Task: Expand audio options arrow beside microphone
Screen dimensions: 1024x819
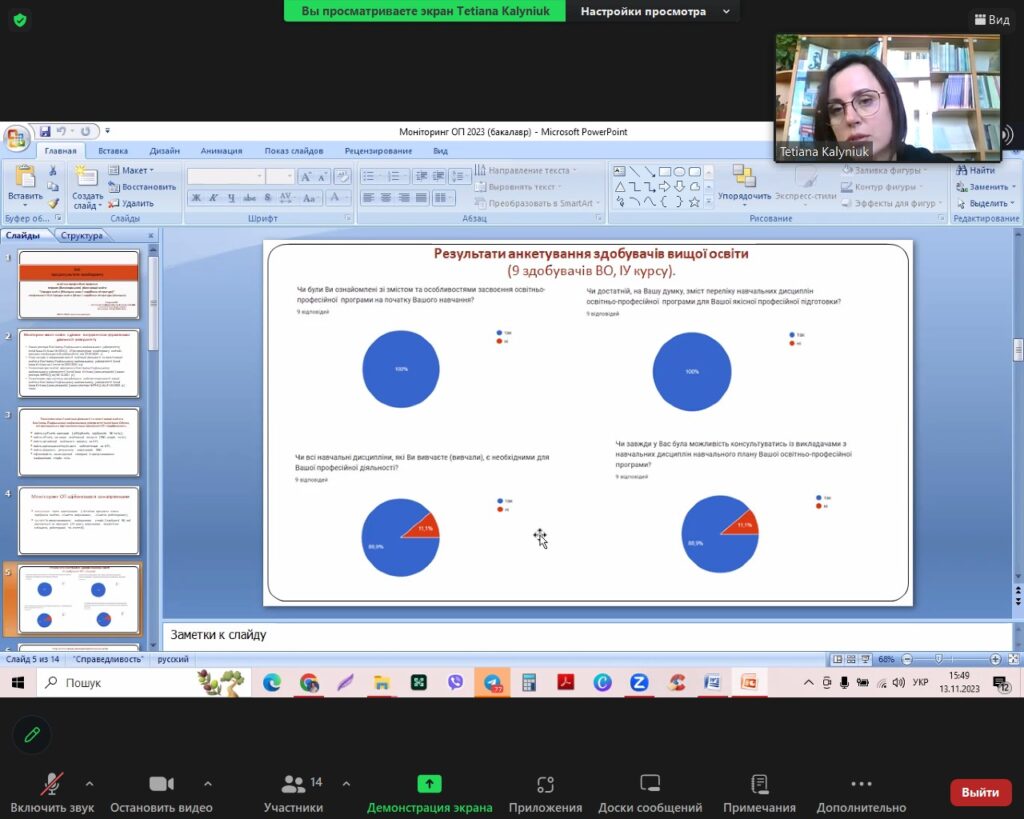Action: point(89,783)
